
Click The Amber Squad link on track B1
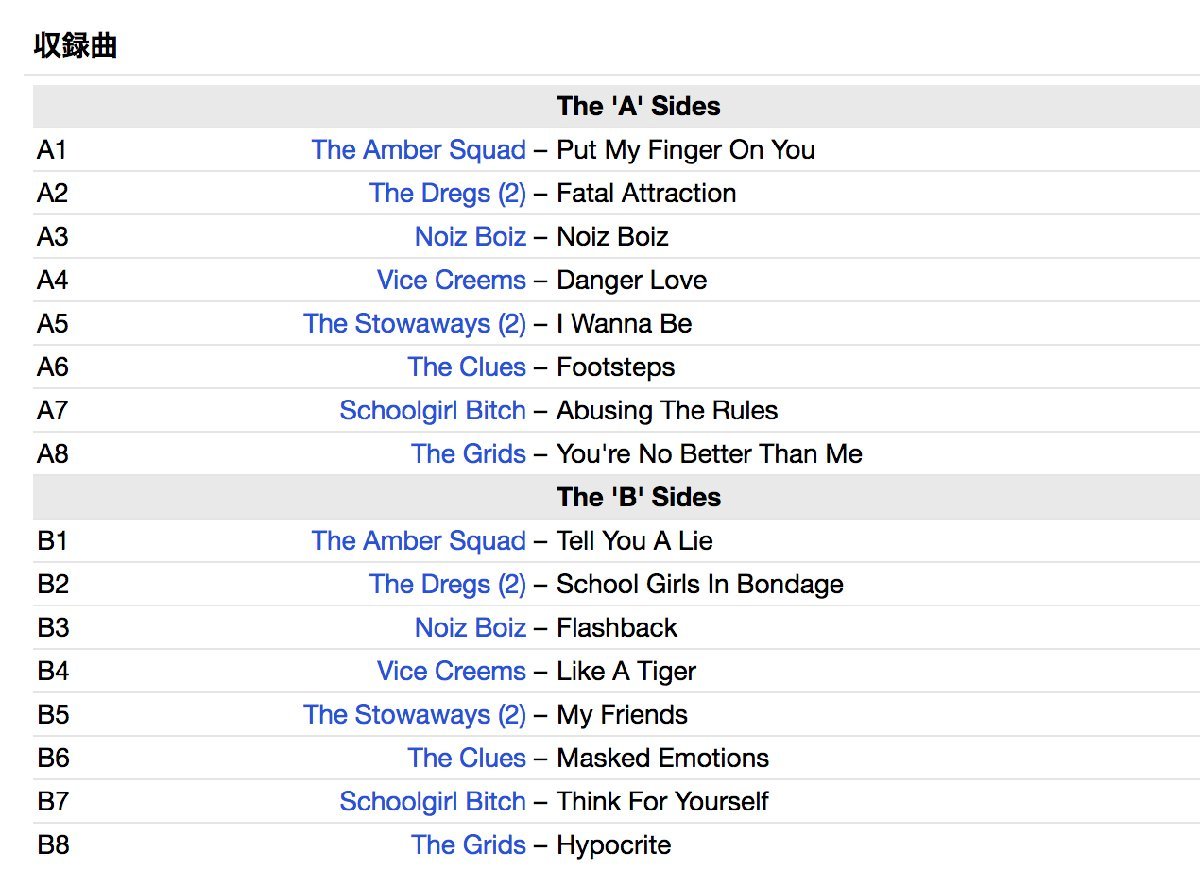coord(418,541)
